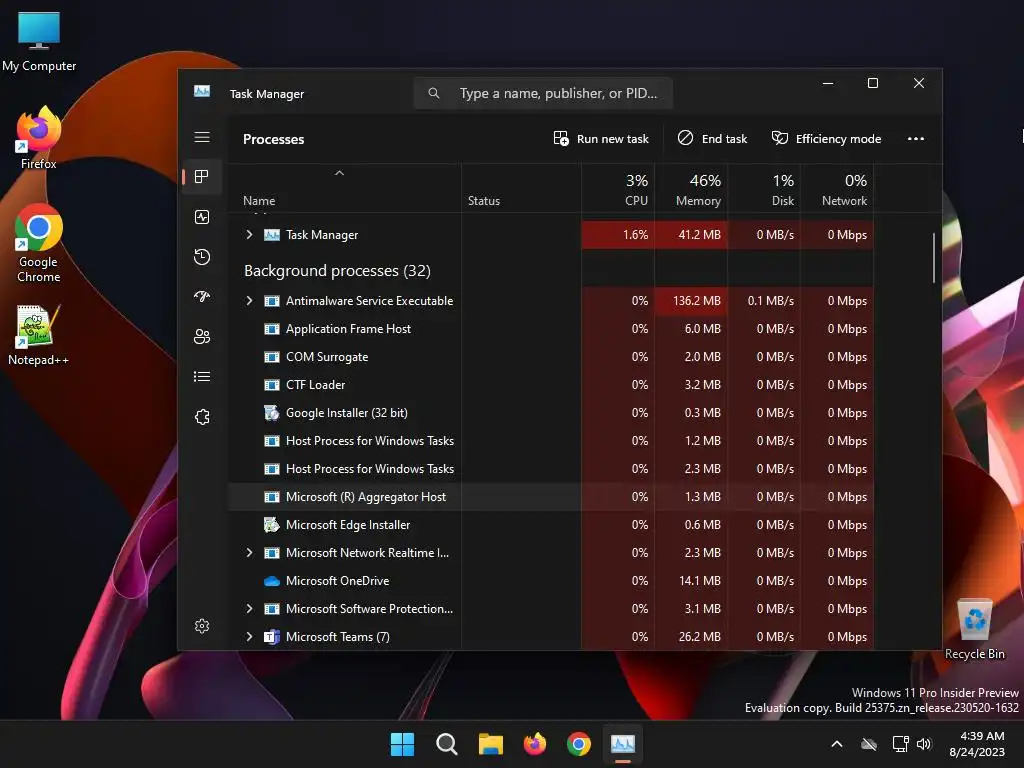The image size is (1024, 768).
Task: Sort by the Status column header
Action: coord(521,188)
